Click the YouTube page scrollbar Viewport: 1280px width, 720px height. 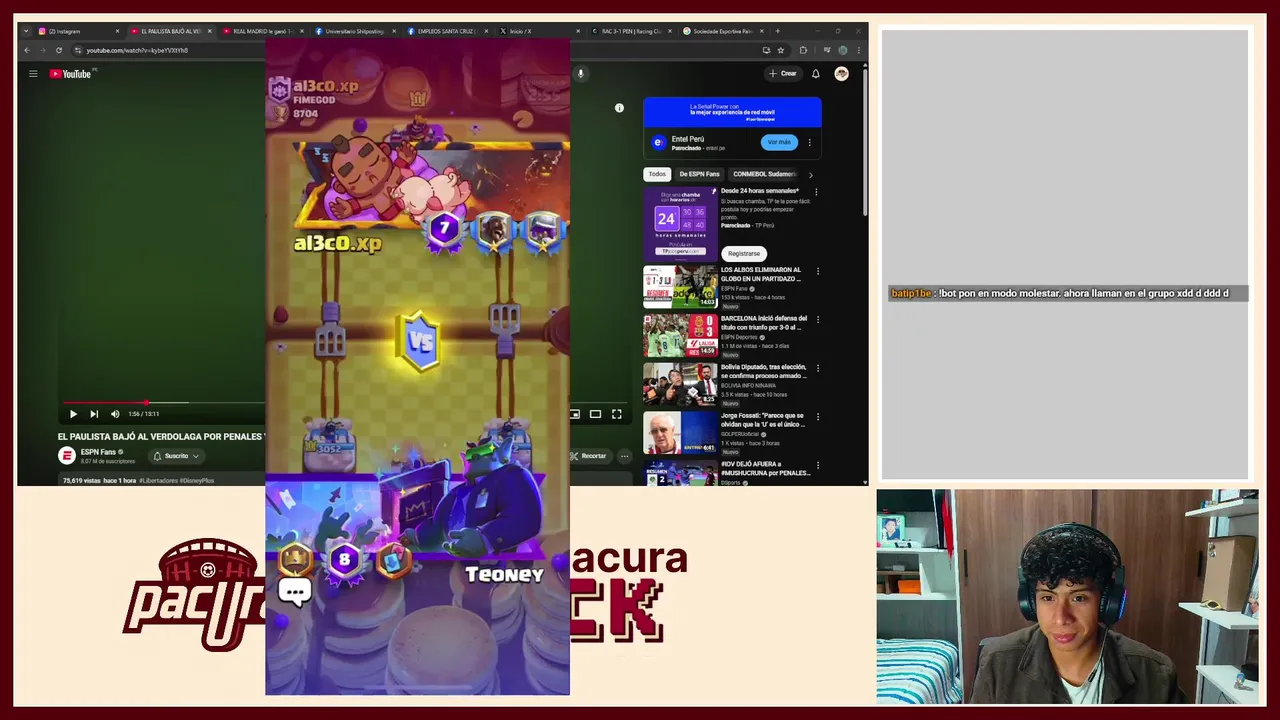tap(864, 140)
